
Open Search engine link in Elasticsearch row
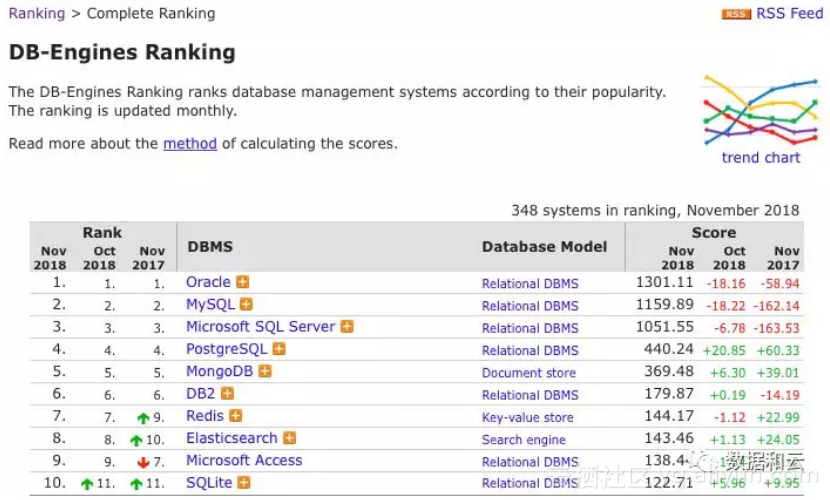524,440
